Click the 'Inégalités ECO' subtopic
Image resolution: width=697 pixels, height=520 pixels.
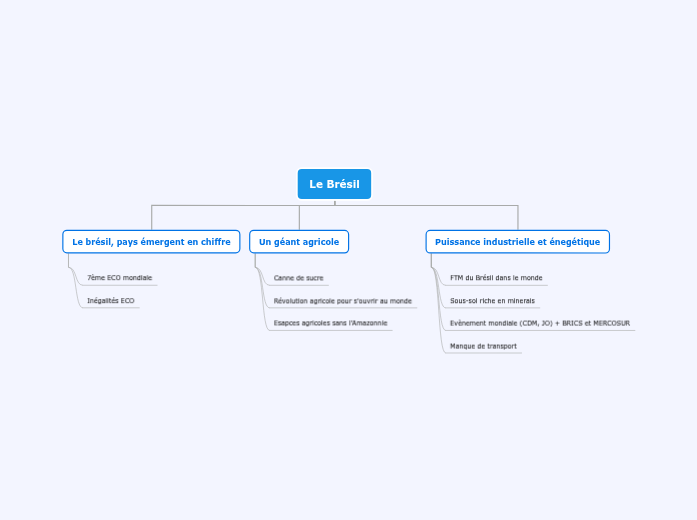(111, 300)
